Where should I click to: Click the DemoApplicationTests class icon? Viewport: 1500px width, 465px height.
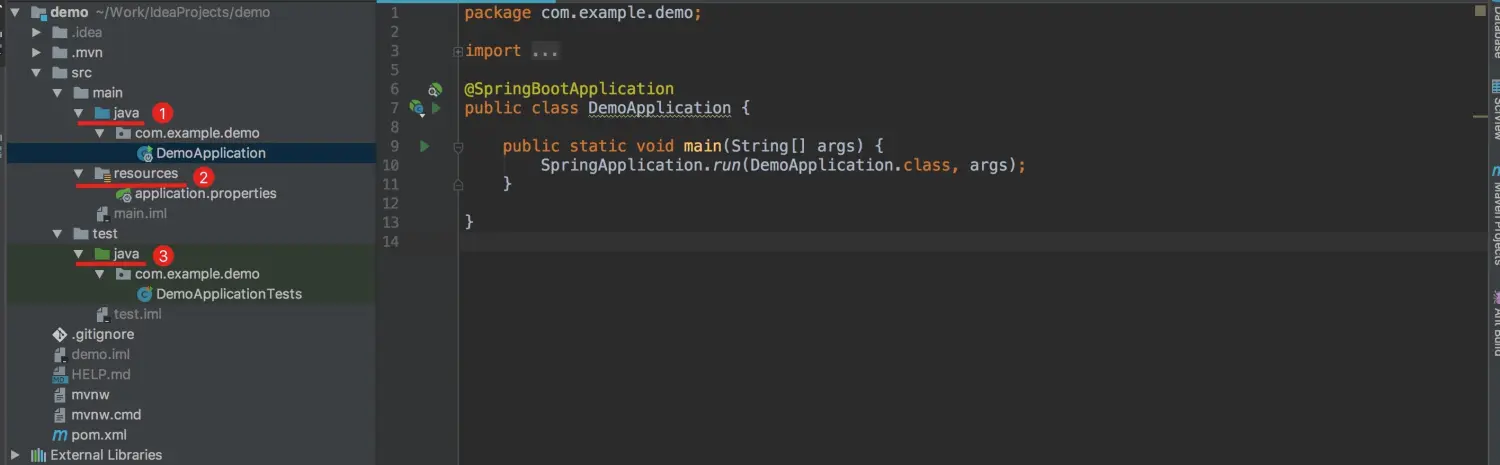tap(145, 294)
